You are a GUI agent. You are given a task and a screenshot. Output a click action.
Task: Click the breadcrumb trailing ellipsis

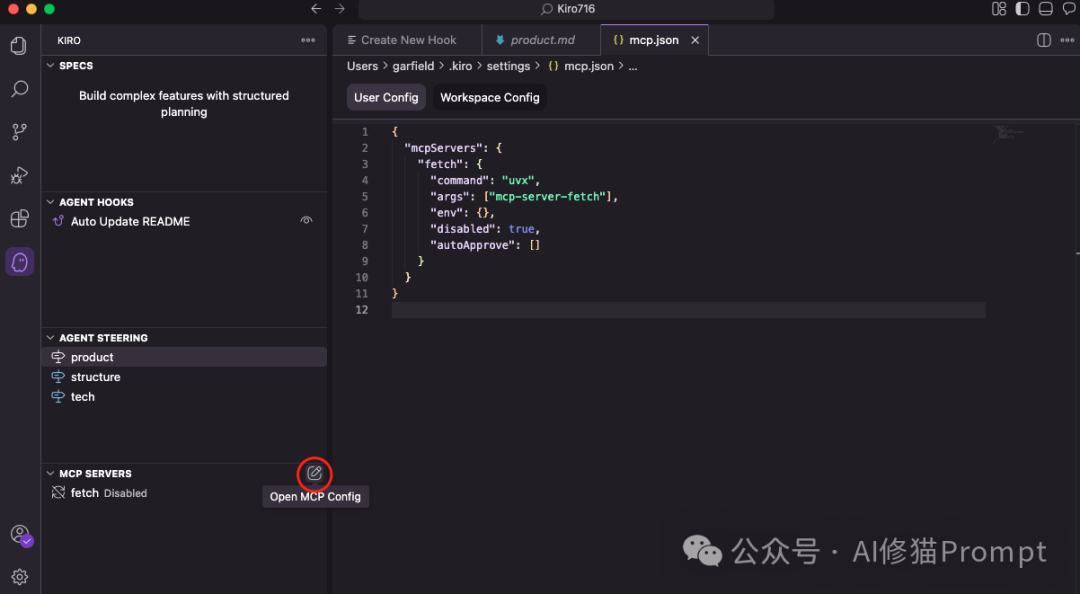[632, 66]
